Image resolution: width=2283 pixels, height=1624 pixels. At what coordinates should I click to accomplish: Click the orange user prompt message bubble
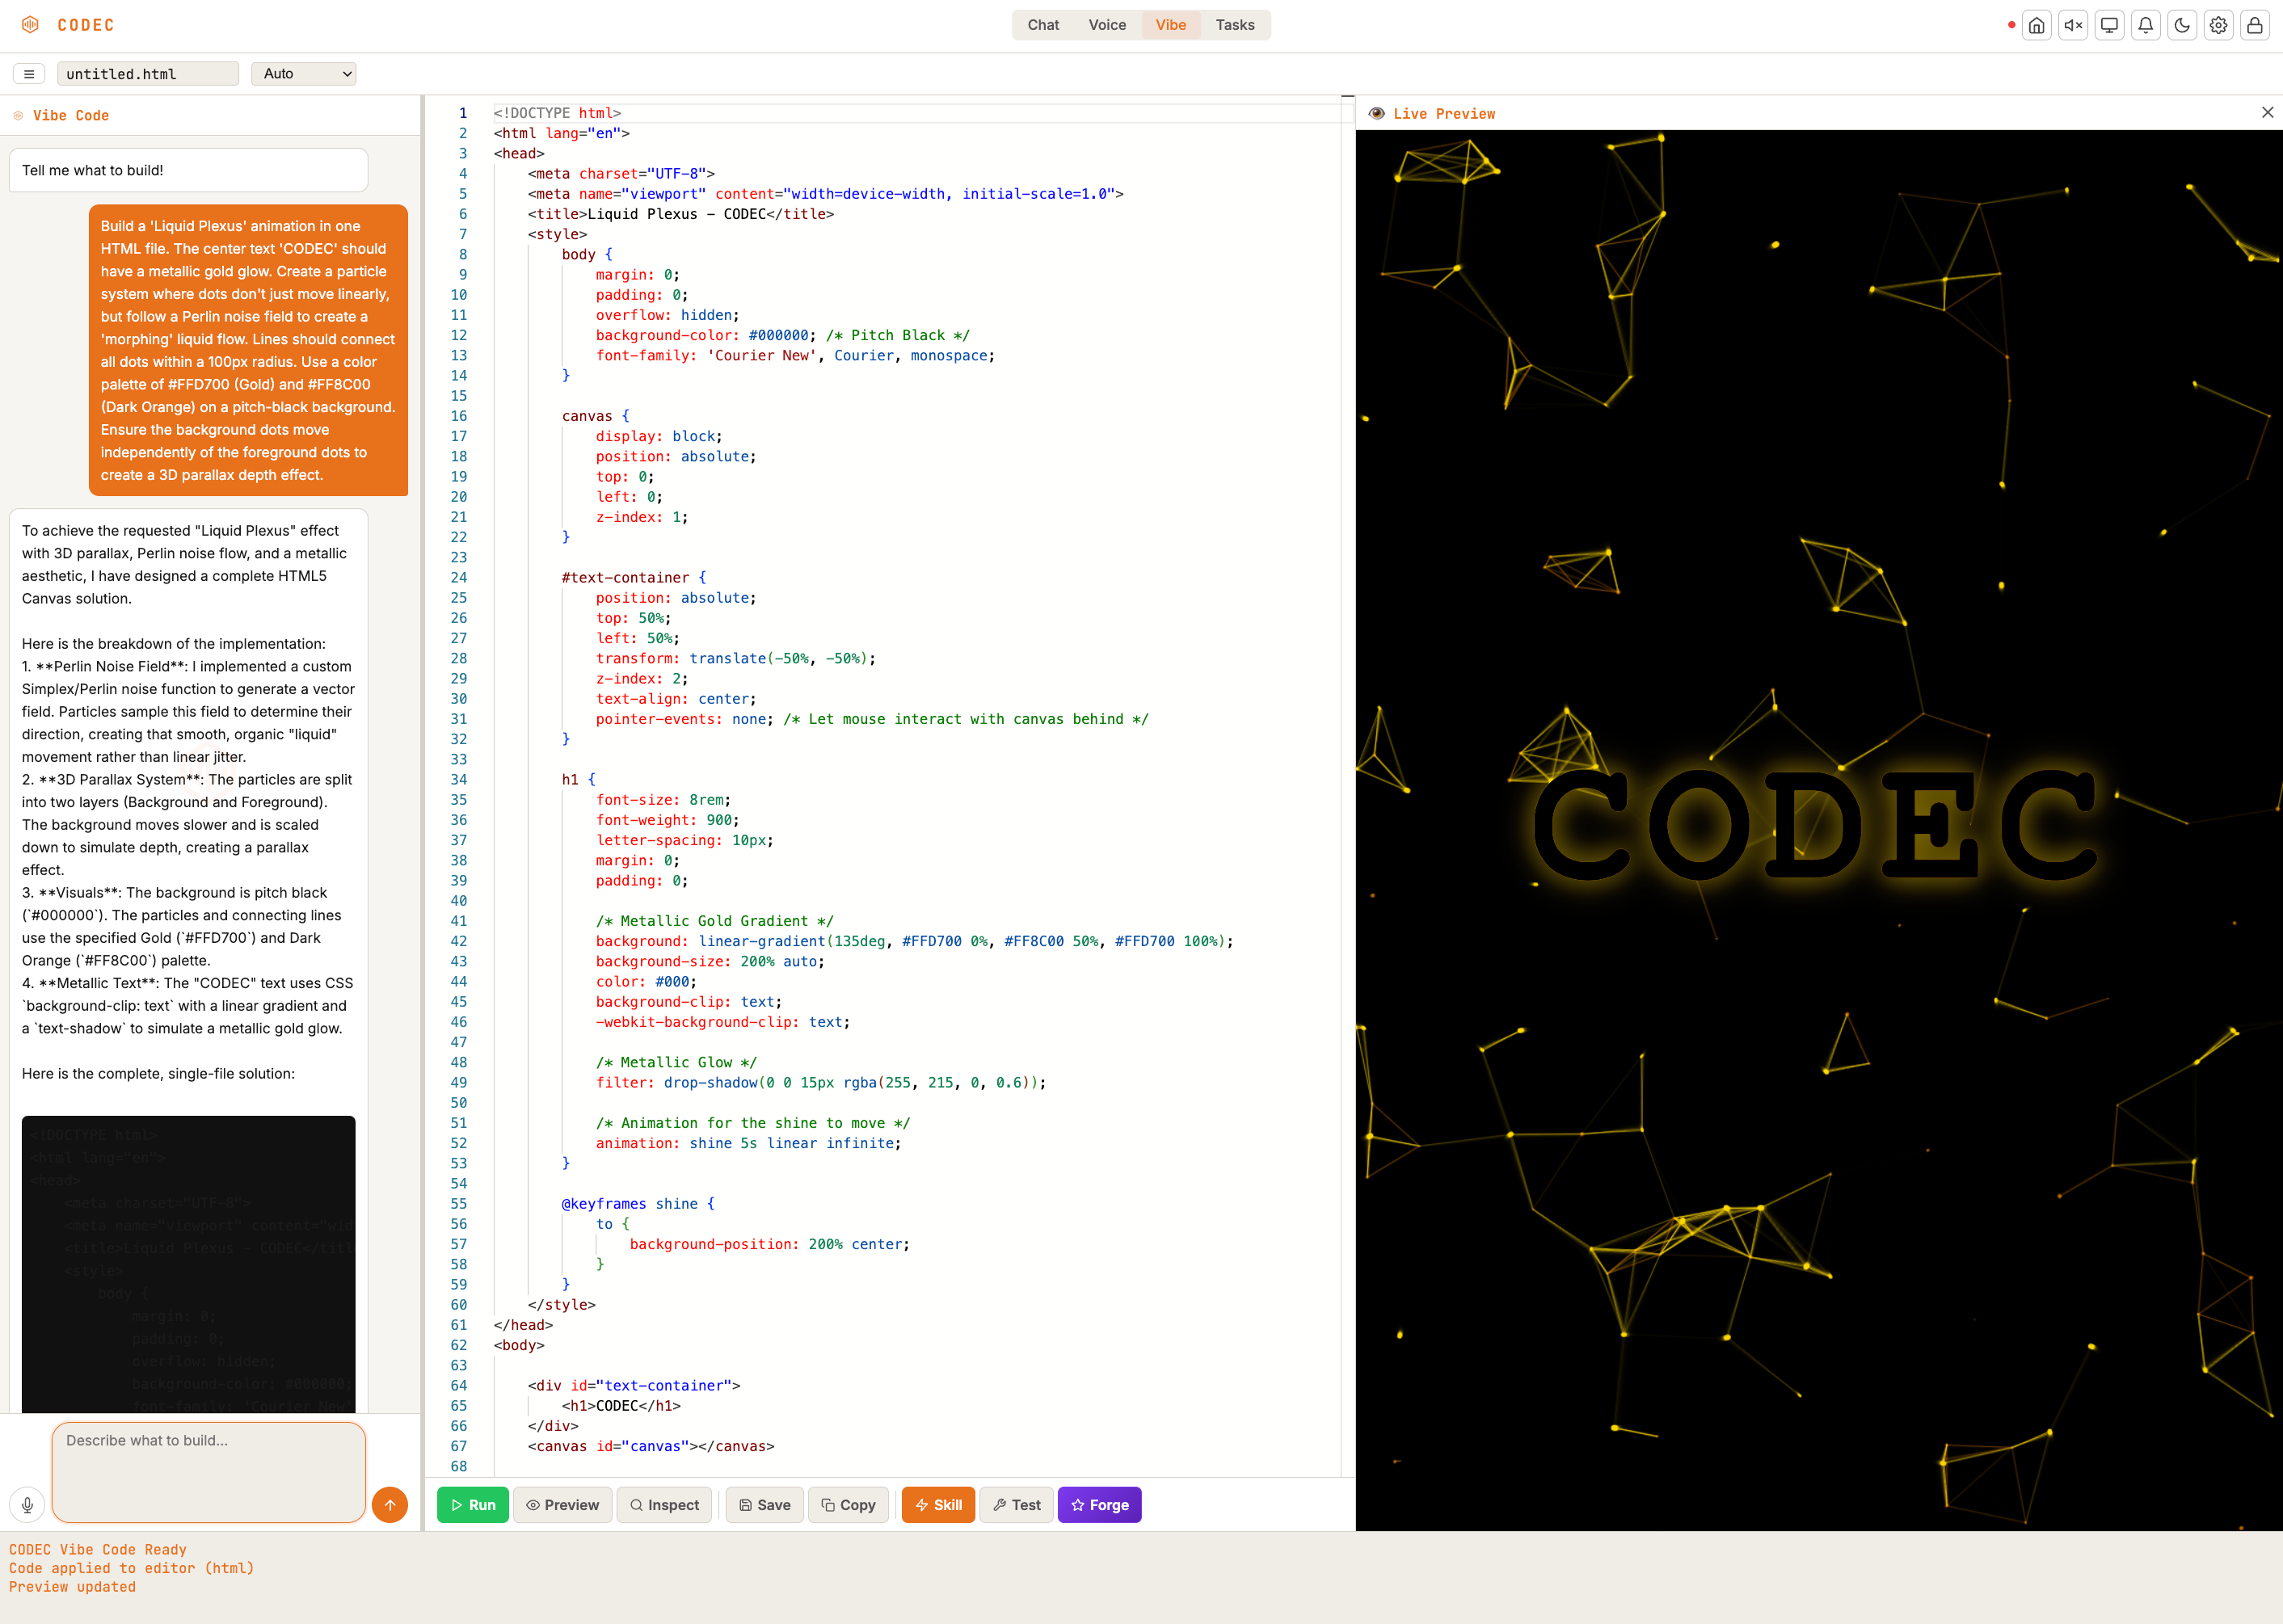[x=248, y=350]
